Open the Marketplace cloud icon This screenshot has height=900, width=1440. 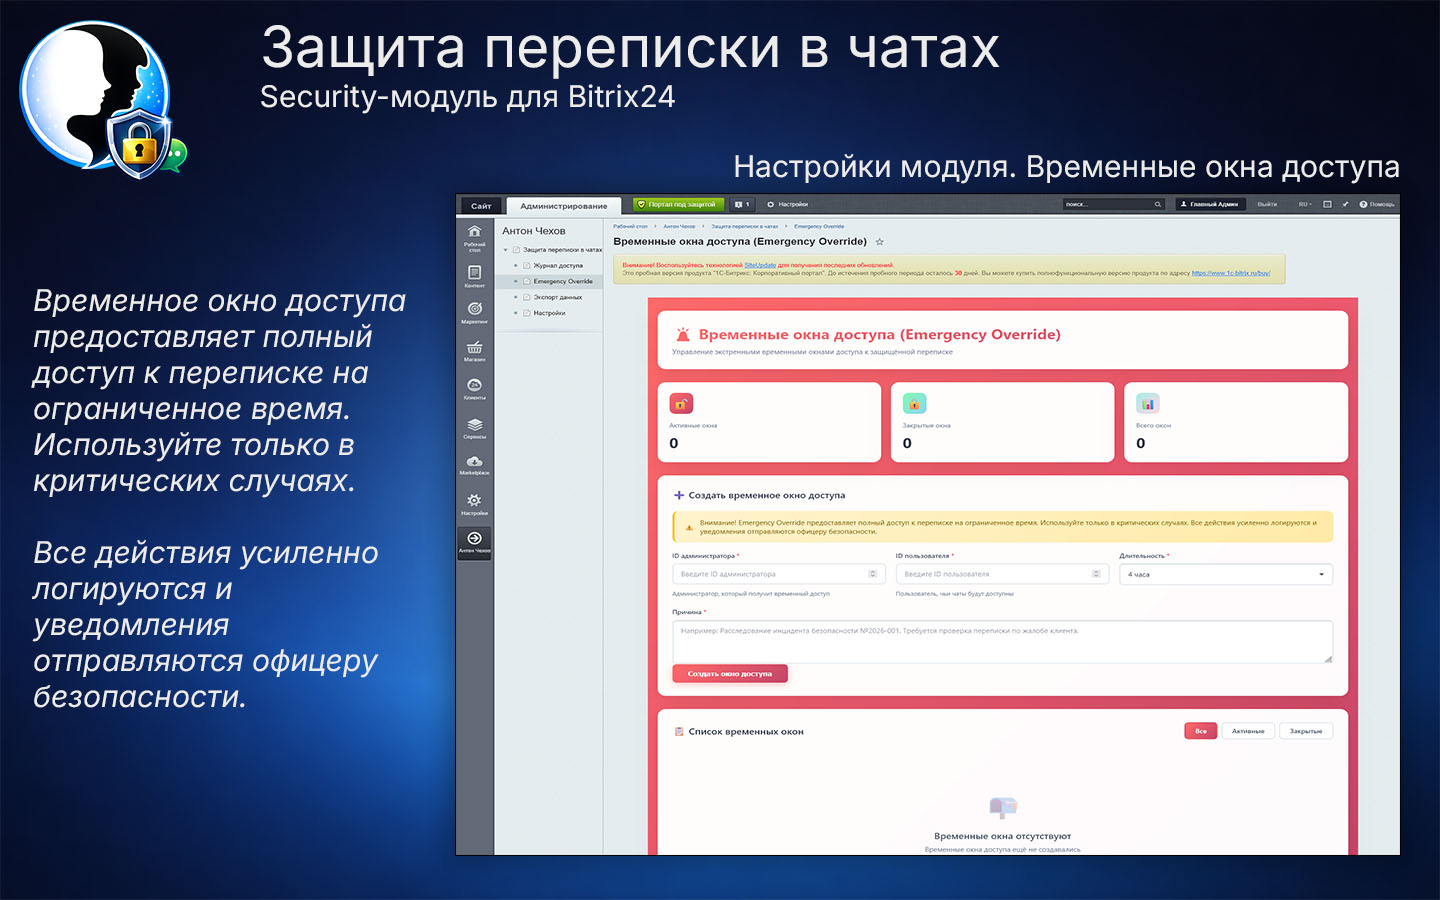474,462
